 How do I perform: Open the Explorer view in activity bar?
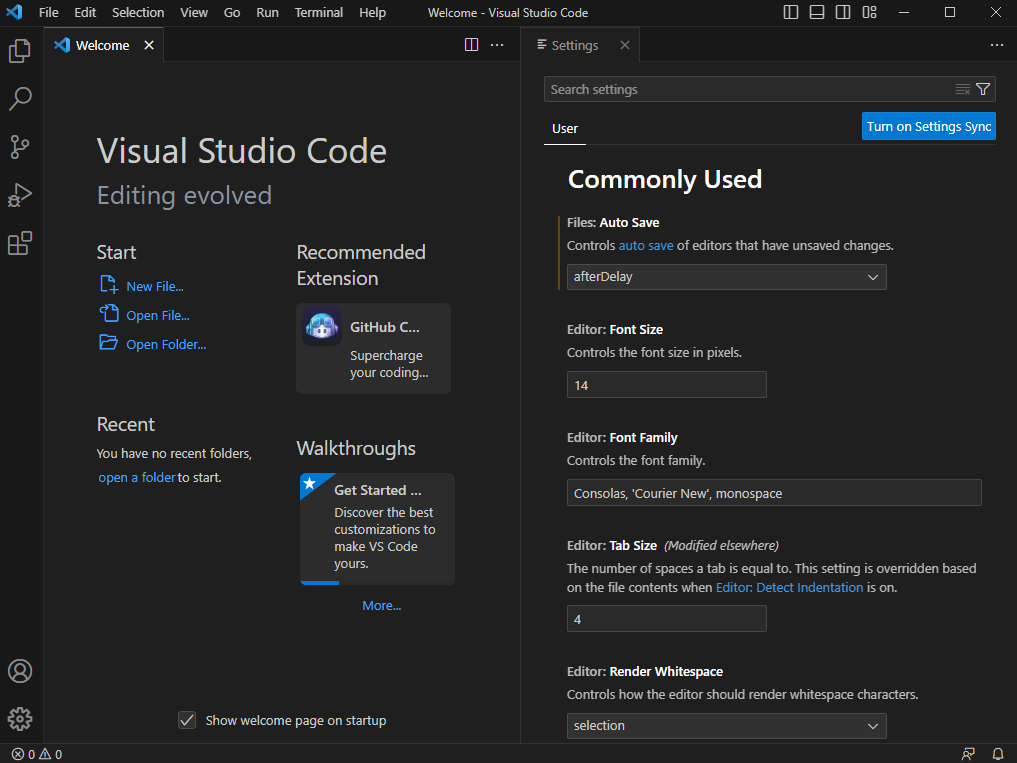pyautogui.click(x=20, y=51)
